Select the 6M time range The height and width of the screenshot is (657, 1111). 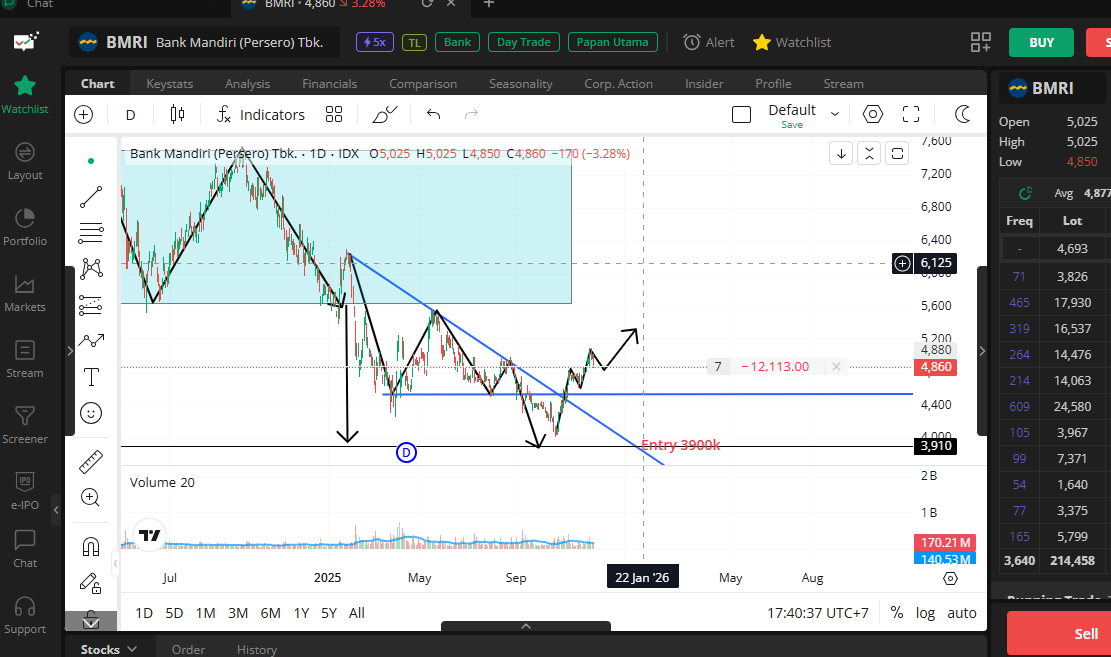(270, 612)
